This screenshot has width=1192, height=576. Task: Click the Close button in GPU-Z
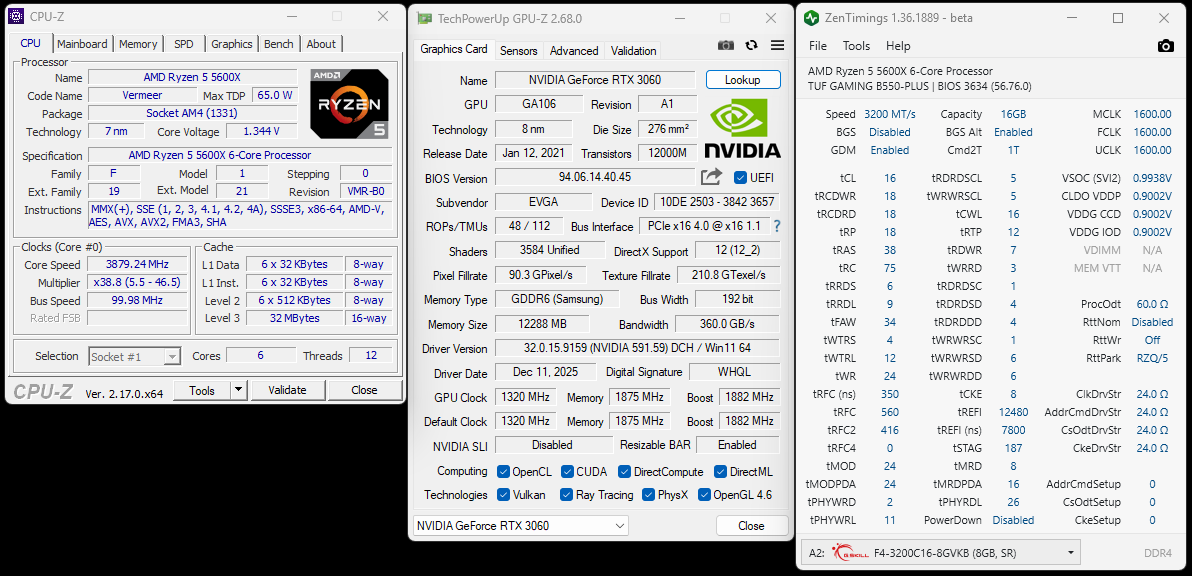pyautogui.click(x=751, y=526)
